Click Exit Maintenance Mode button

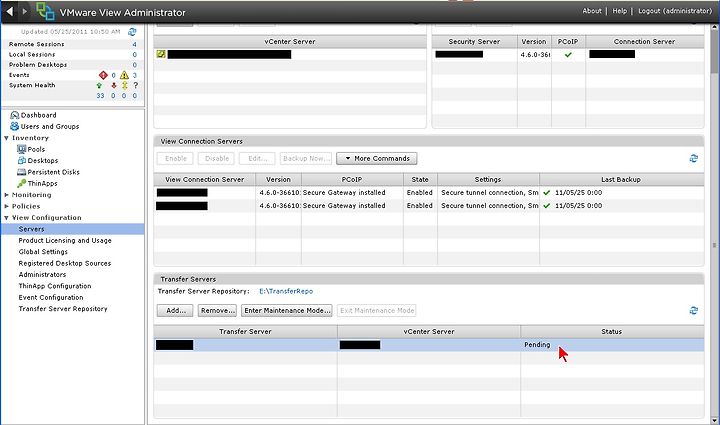pyautogui.click(x=377, y=311)
